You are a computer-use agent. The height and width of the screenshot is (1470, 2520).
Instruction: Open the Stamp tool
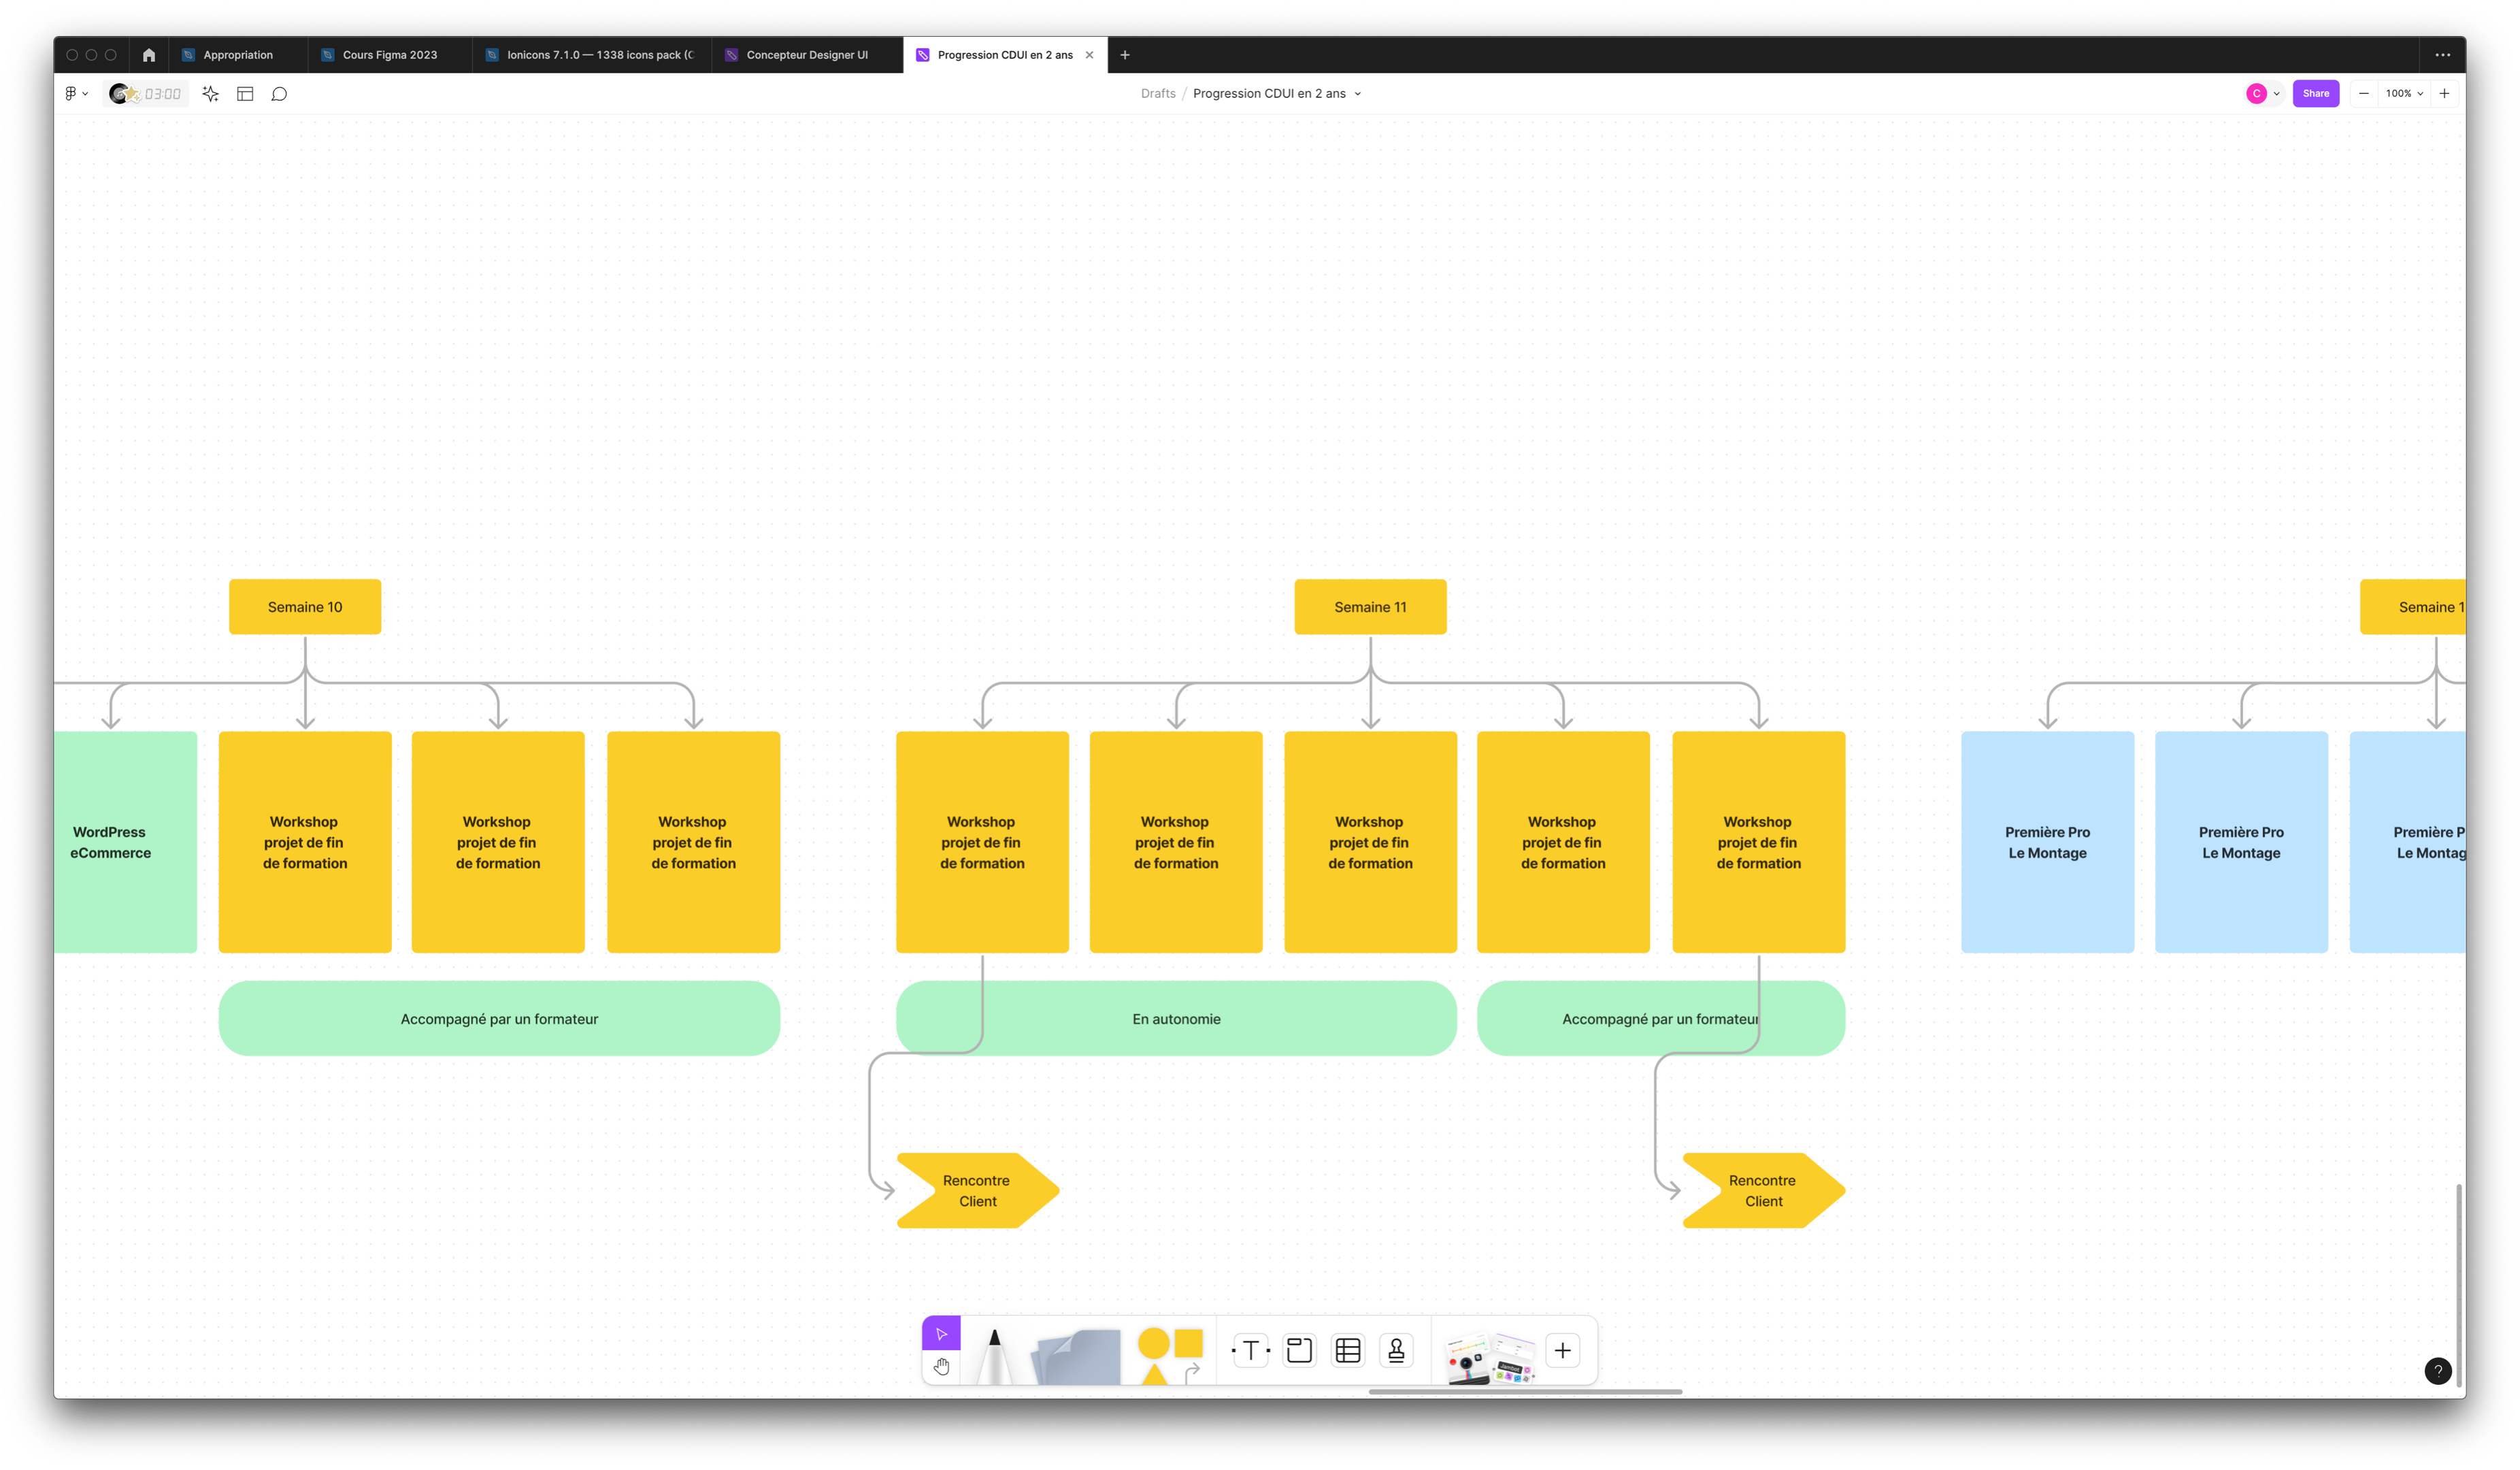click(x=1396, y=1351)
